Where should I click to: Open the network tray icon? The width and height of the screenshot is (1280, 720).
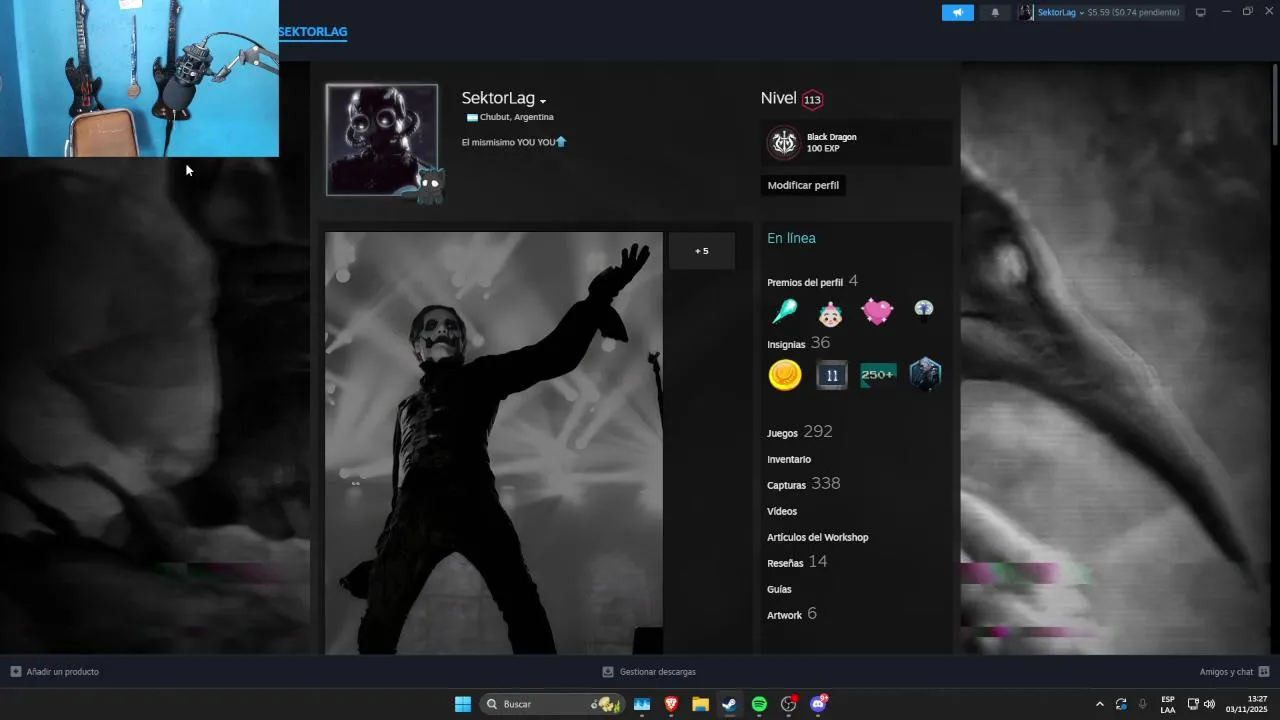[x=1193, y=704]
